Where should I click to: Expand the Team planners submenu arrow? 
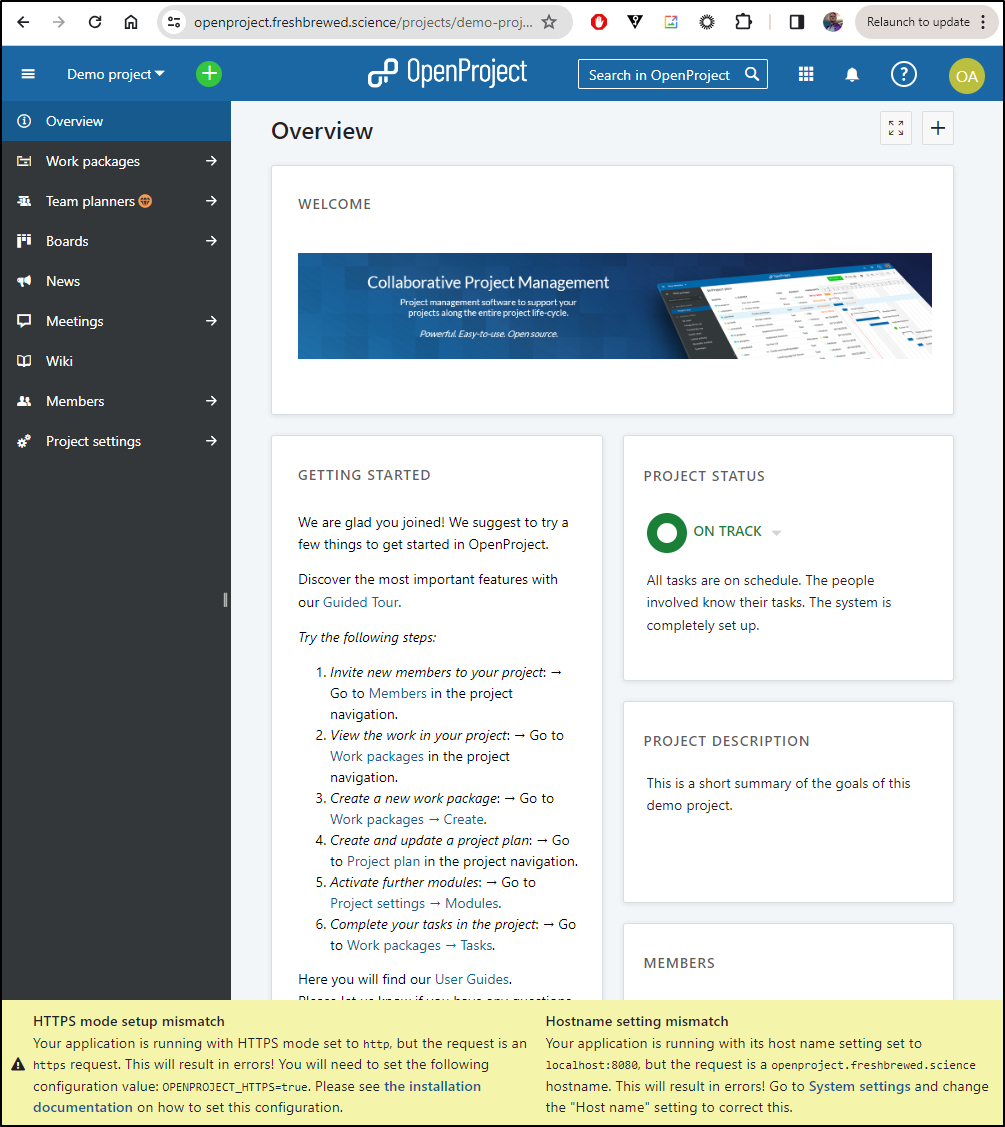[x=211, y=201]
